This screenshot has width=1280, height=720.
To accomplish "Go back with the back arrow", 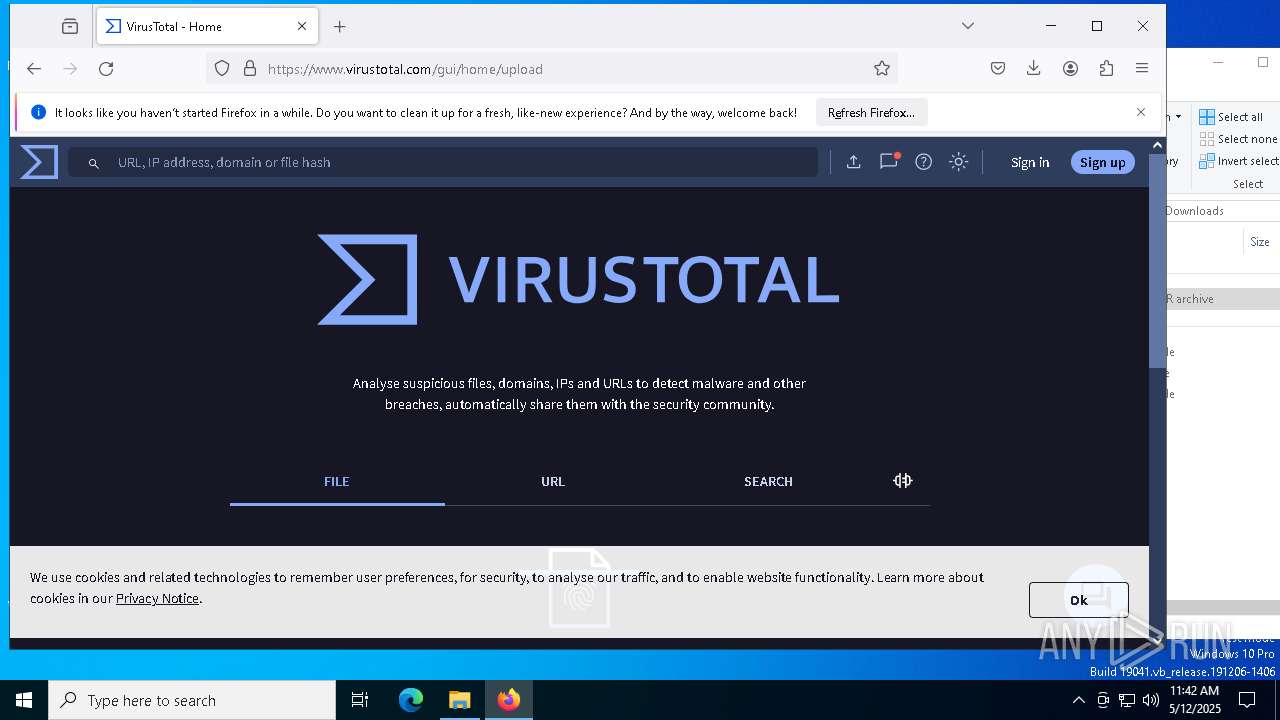I will point(34,69).
